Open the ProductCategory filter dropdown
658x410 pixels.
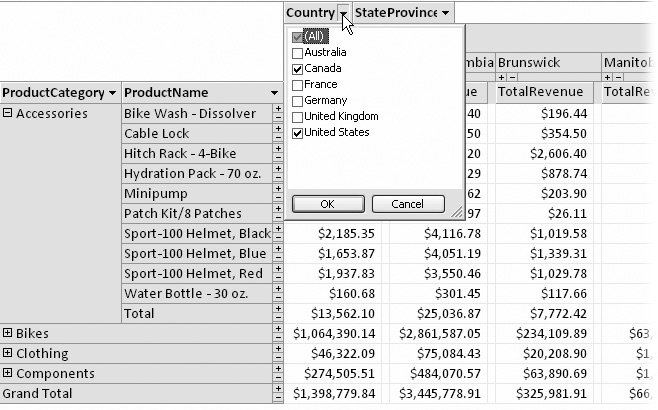pos(112,92)
